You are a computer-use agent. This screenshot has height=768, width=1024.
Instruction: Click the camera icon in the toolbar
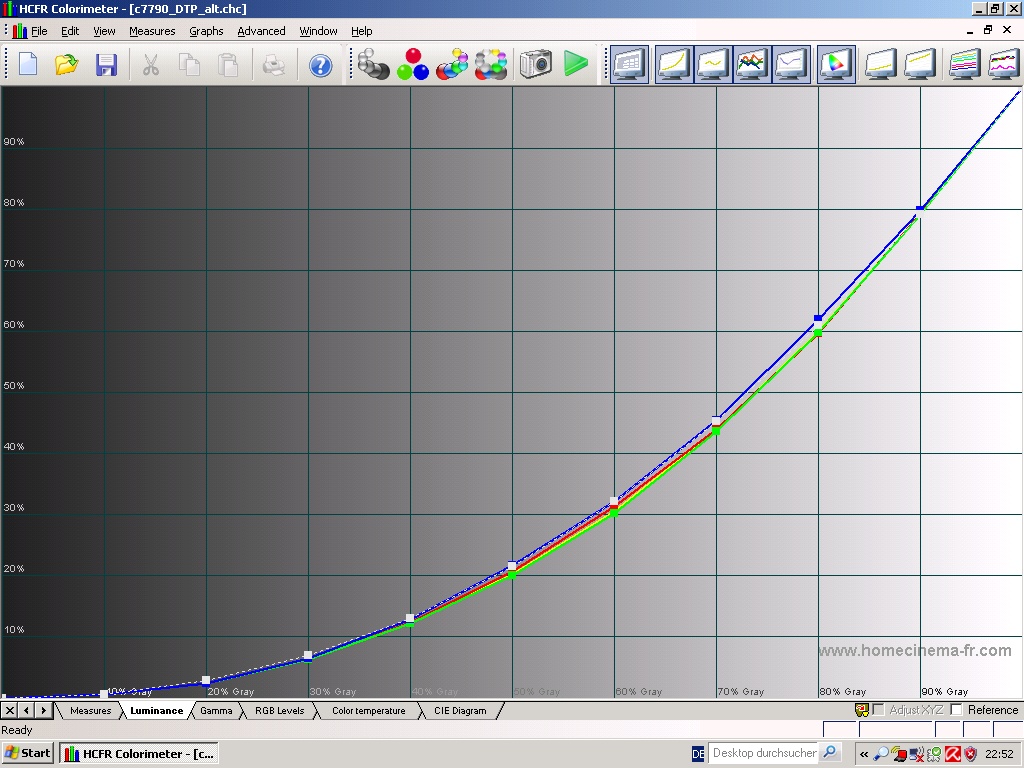point(536,65)
